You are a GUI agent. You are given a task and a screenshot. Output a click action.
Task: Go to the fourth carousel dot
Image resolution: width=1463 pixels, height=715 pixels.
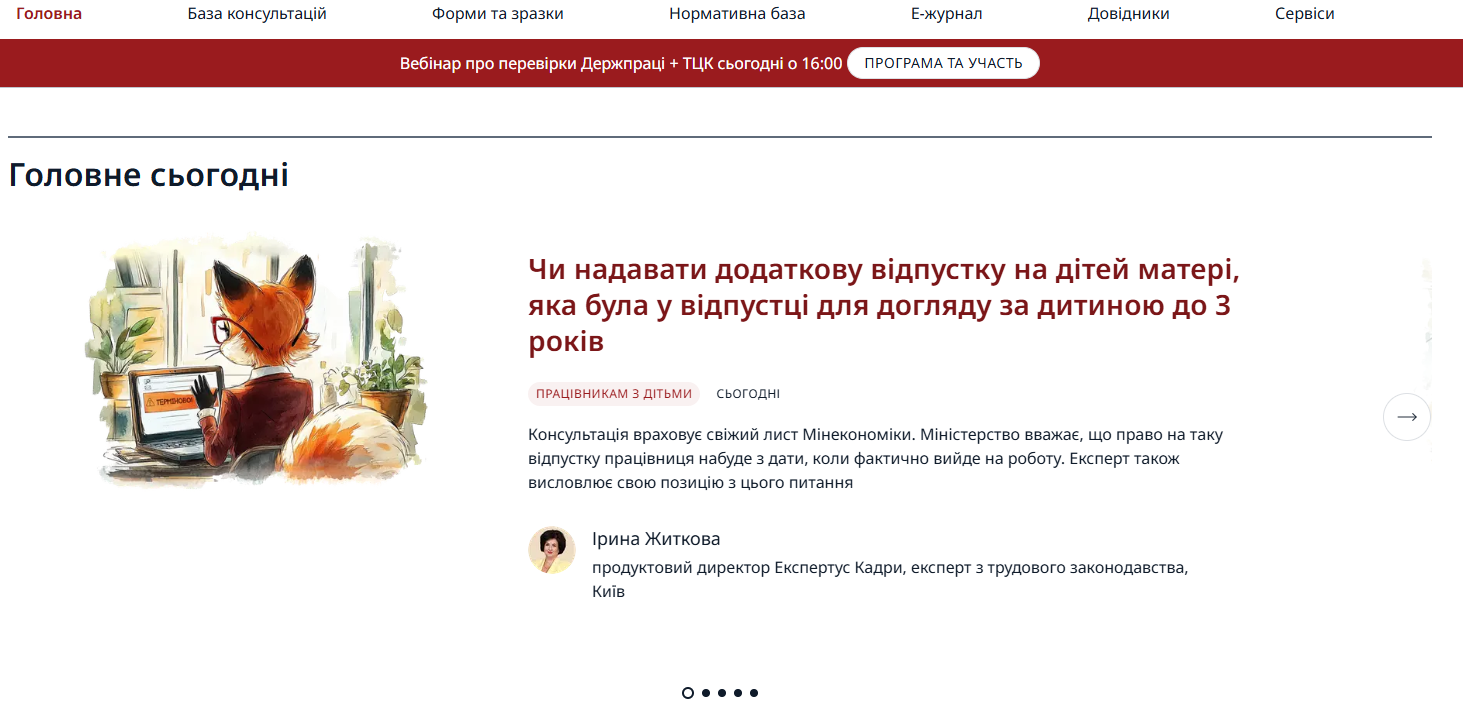(738, 693)
